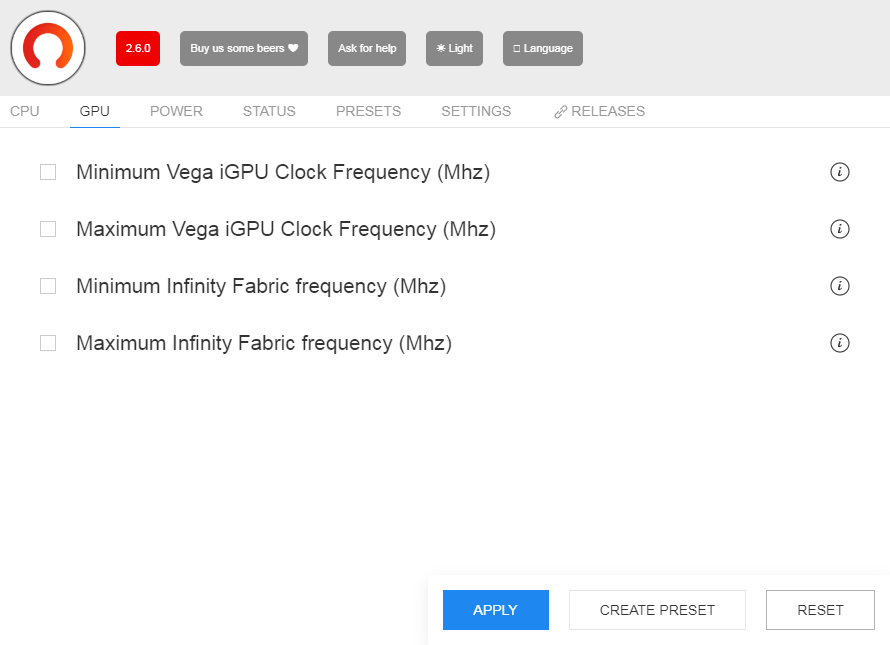Image resolution: width=890 pixels, height=645 pixels.
Task: Enable Minimum Vega iGPU Clock Frequency checkbox
Action: point(48,172)
